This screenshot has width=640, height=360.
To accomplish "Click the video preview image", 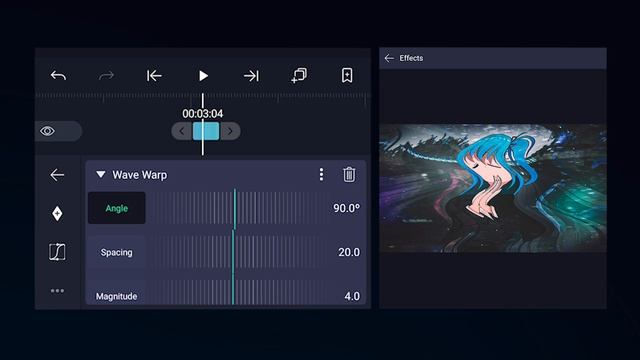I will point(493,188).
